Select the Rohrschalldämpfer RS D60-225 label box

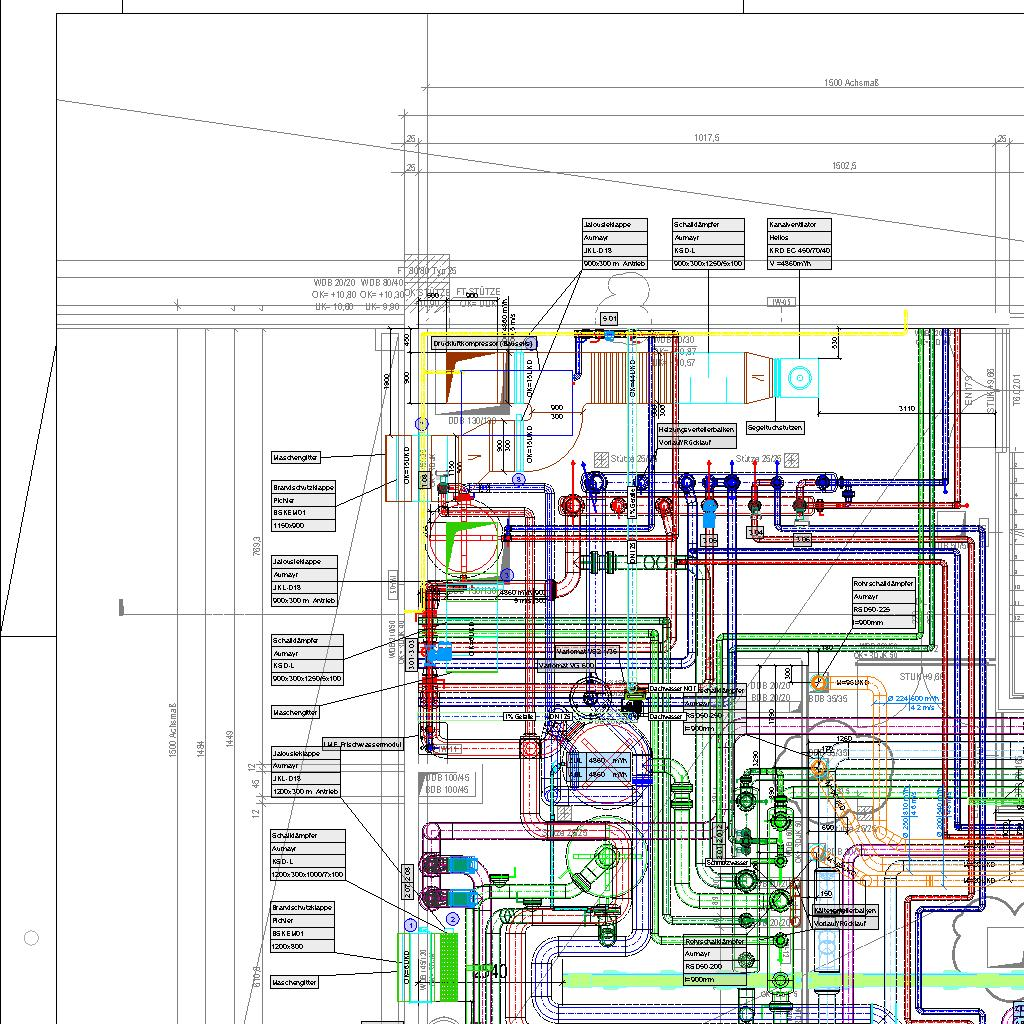click(883, 602)
